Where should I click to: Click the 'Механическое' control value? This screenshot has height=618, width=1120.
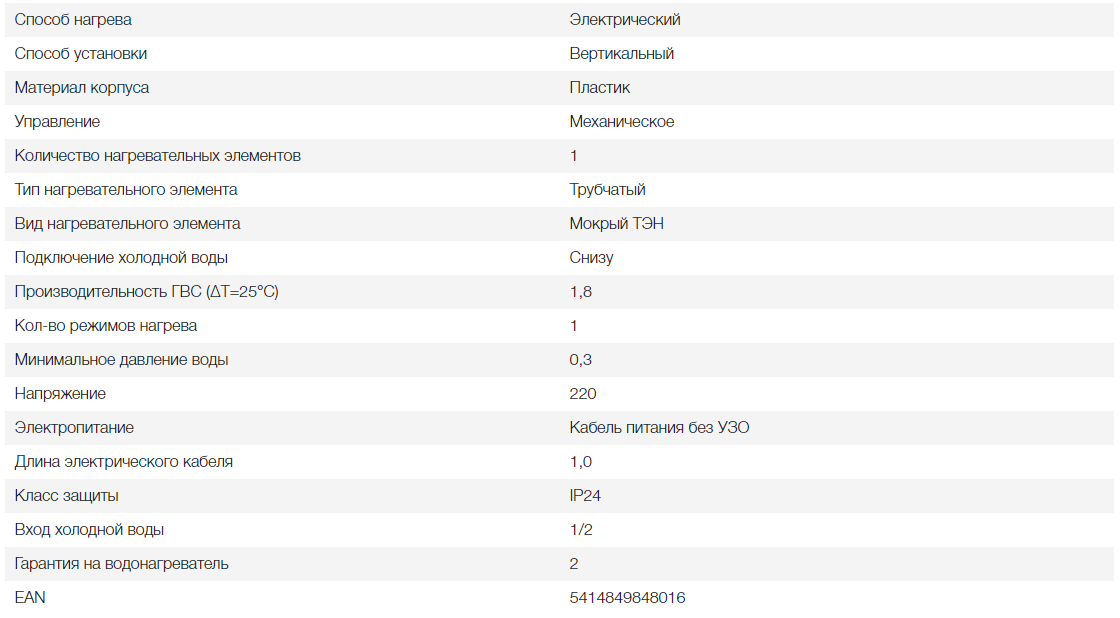pos(622,122)
